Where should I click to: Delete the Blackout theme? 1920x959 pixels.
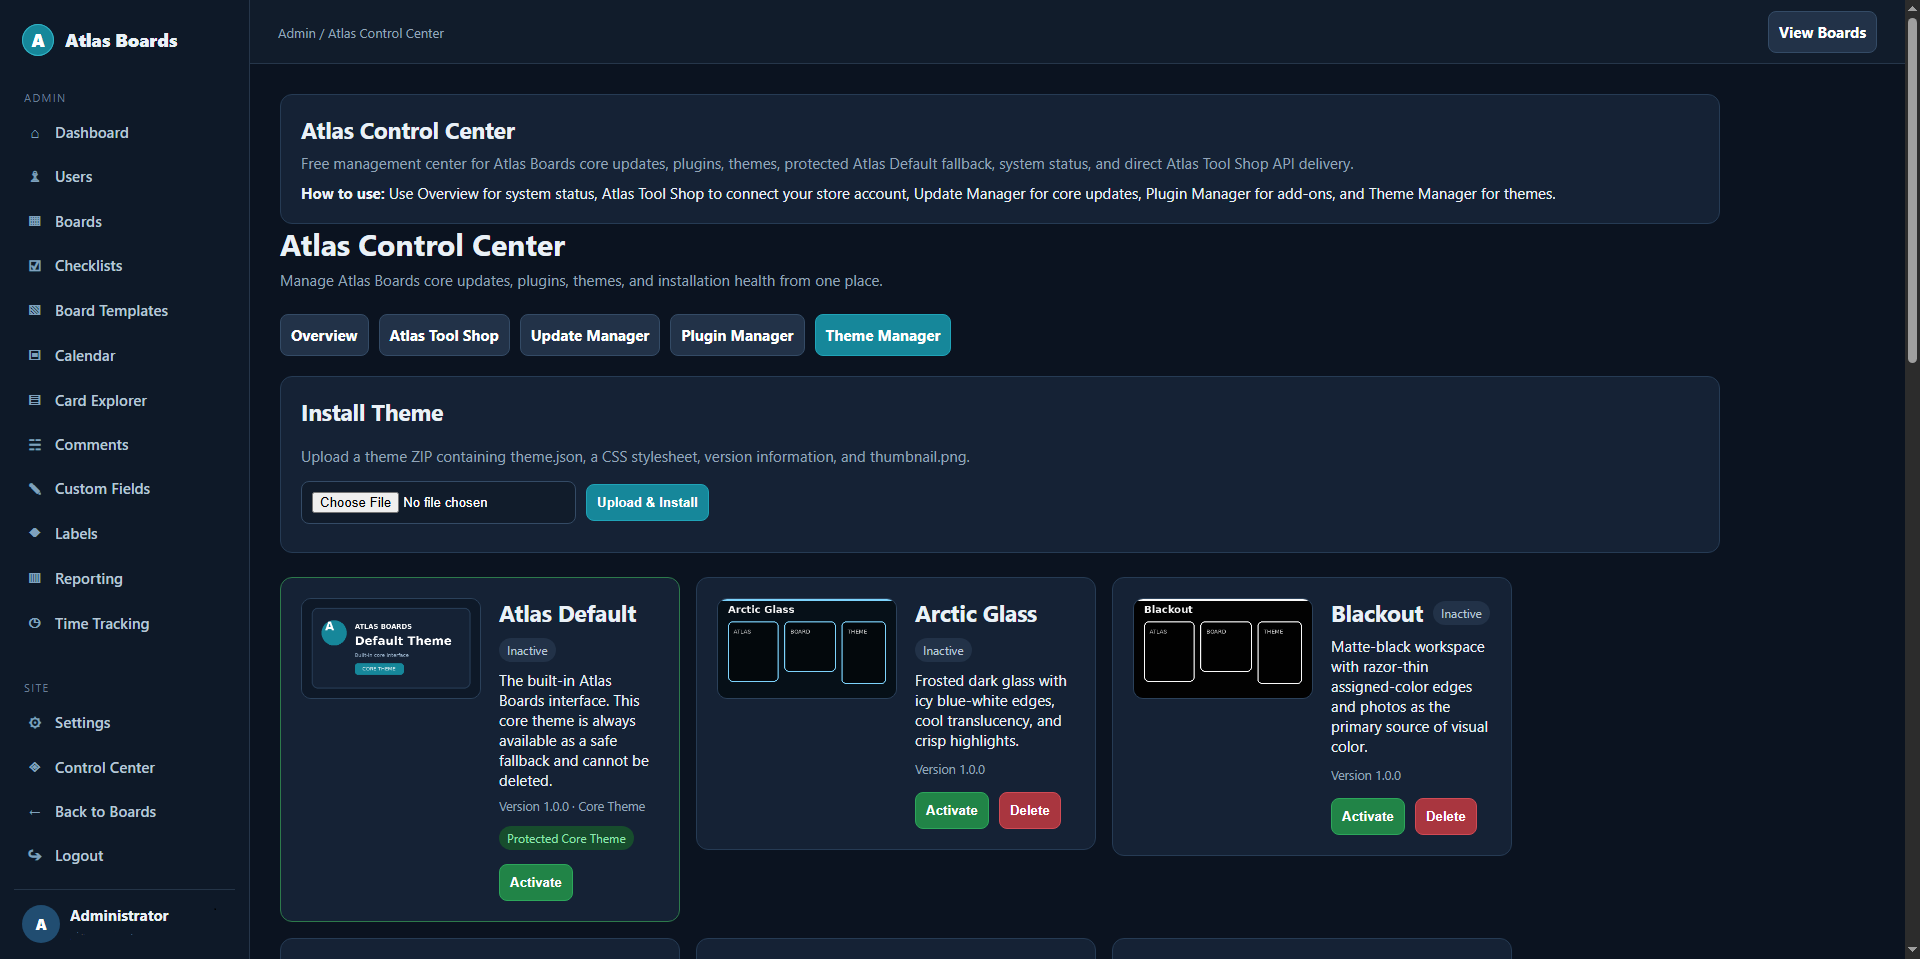coord(1446,816)
